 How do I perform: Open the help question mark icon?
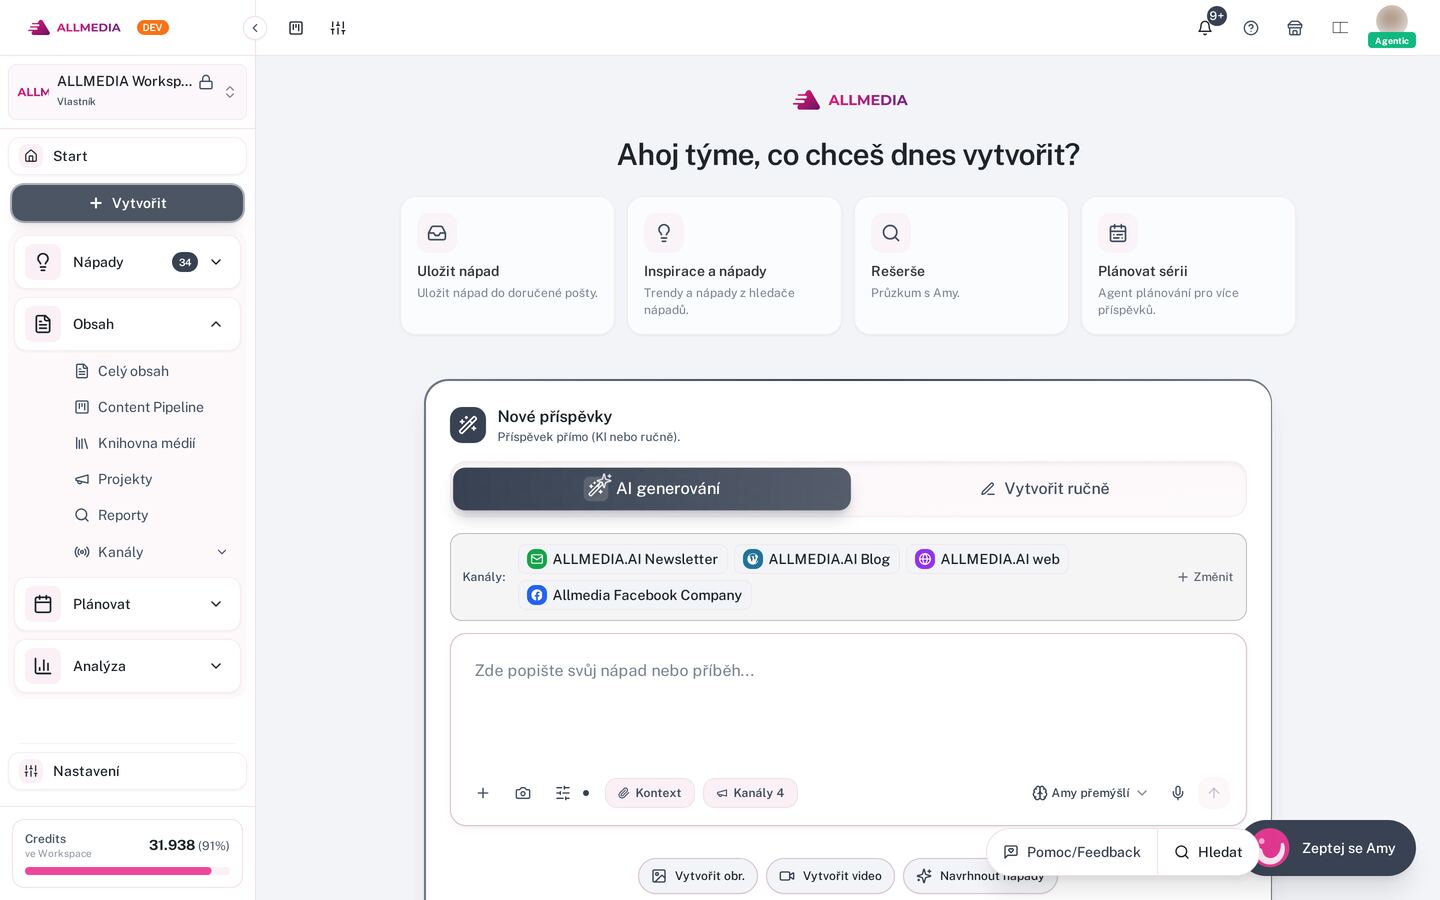click(x=1251, y=28)
